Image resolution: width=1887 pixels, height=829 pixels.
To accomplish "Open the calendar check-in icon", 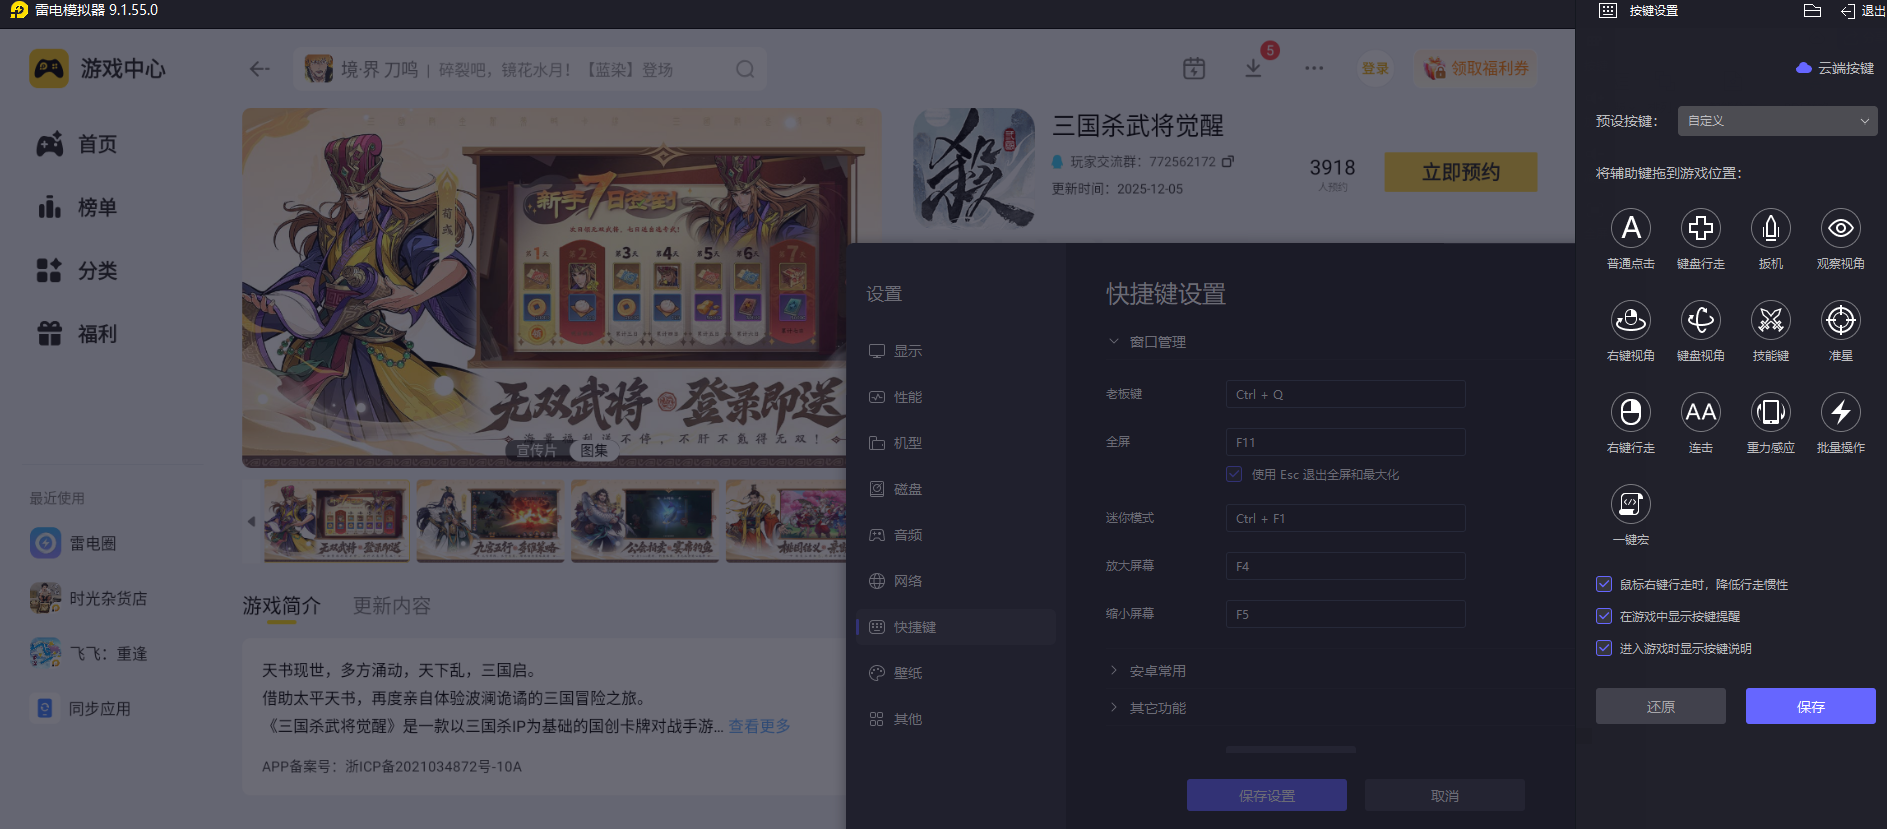I will click(x=1194, y=69).
